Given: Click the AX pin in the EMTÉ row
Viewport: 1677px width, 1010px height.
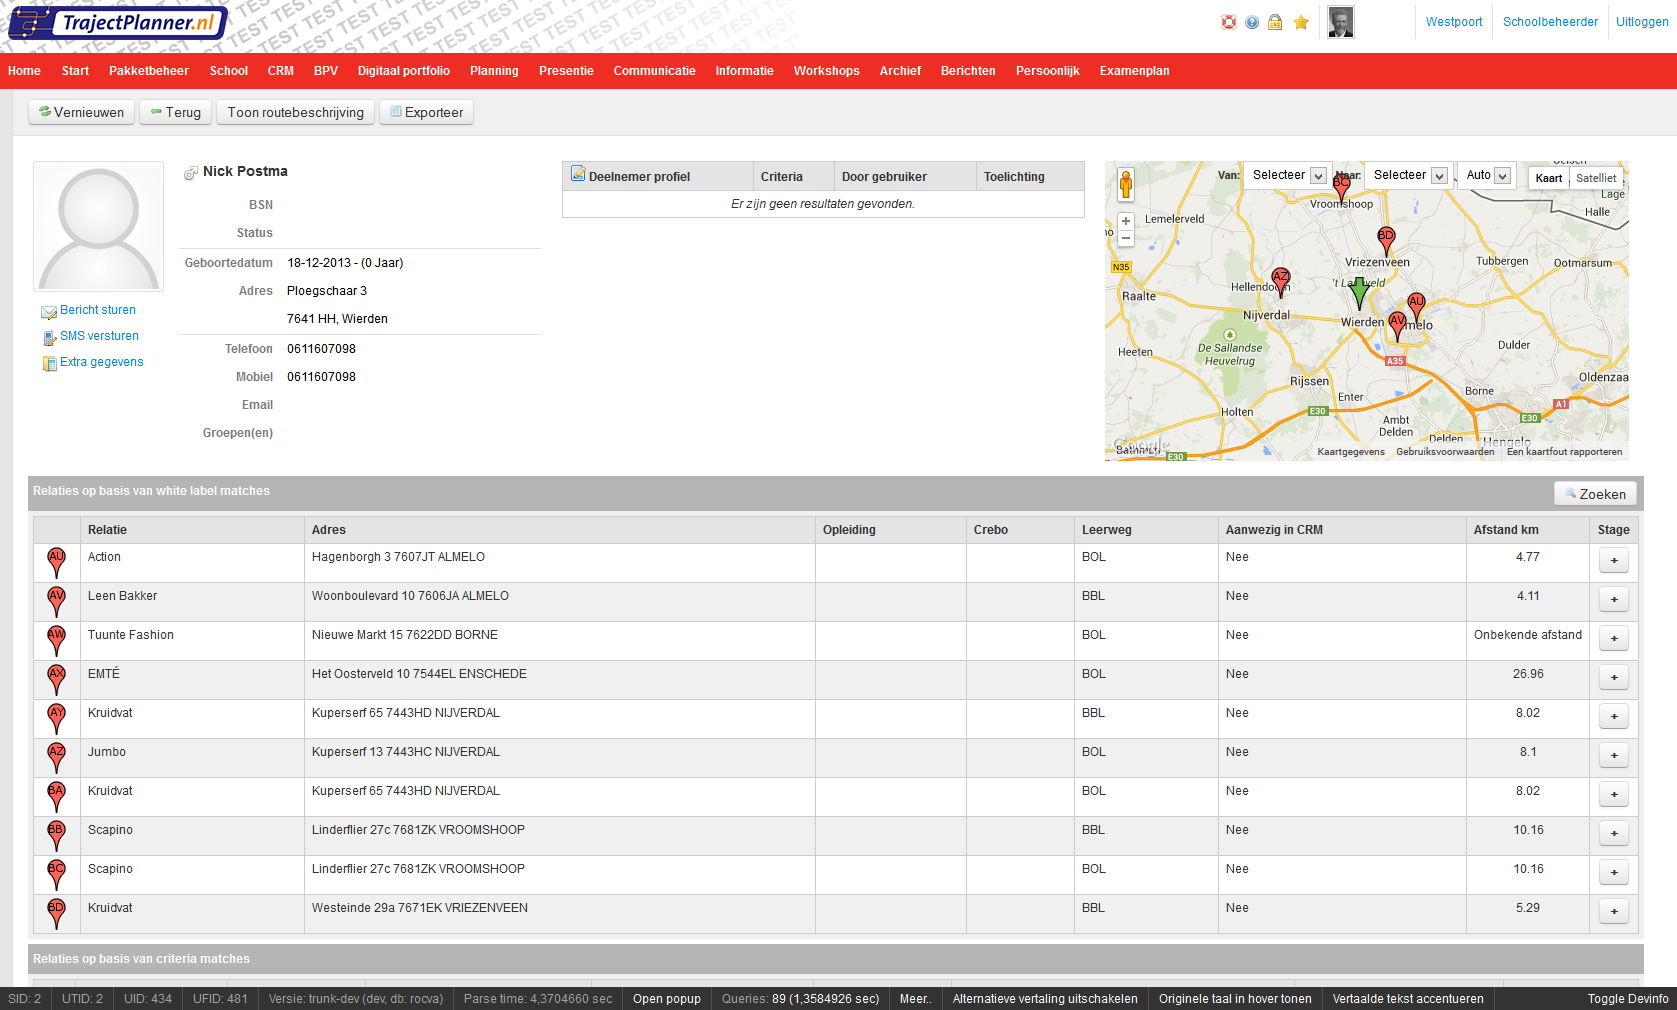Looking at the screenshot, I should click(x=56, y=680).
